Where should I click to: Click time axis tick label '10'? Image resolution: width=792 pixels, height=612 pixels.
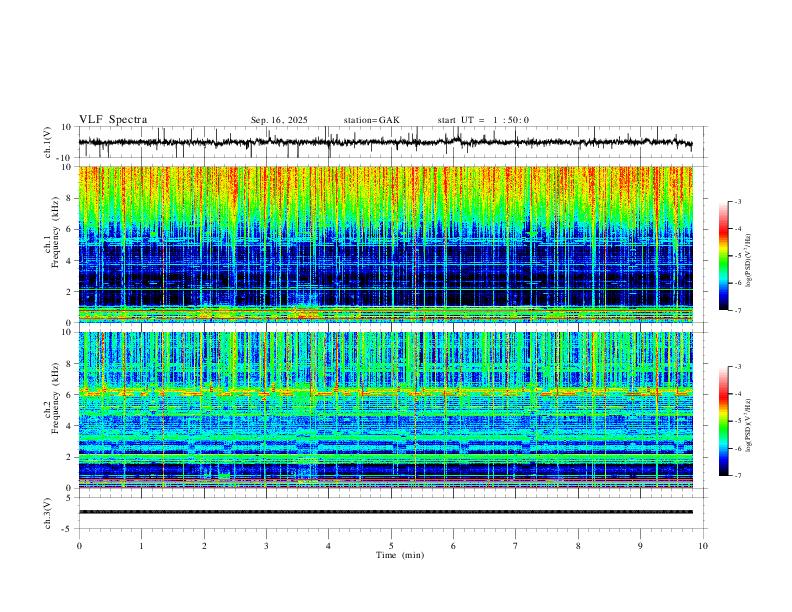(703, 546)
